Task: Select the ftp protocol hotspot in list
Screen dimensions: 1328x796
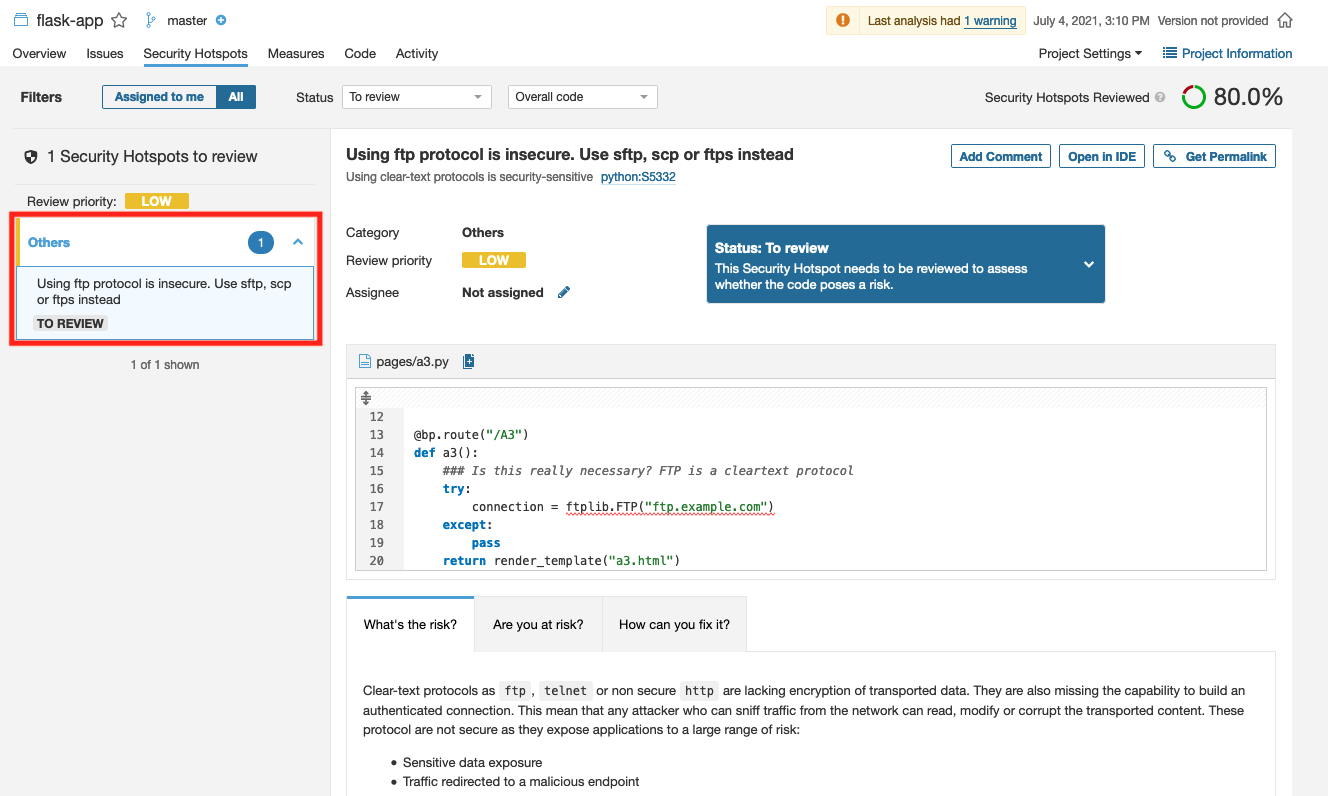Action: point(165,303)
